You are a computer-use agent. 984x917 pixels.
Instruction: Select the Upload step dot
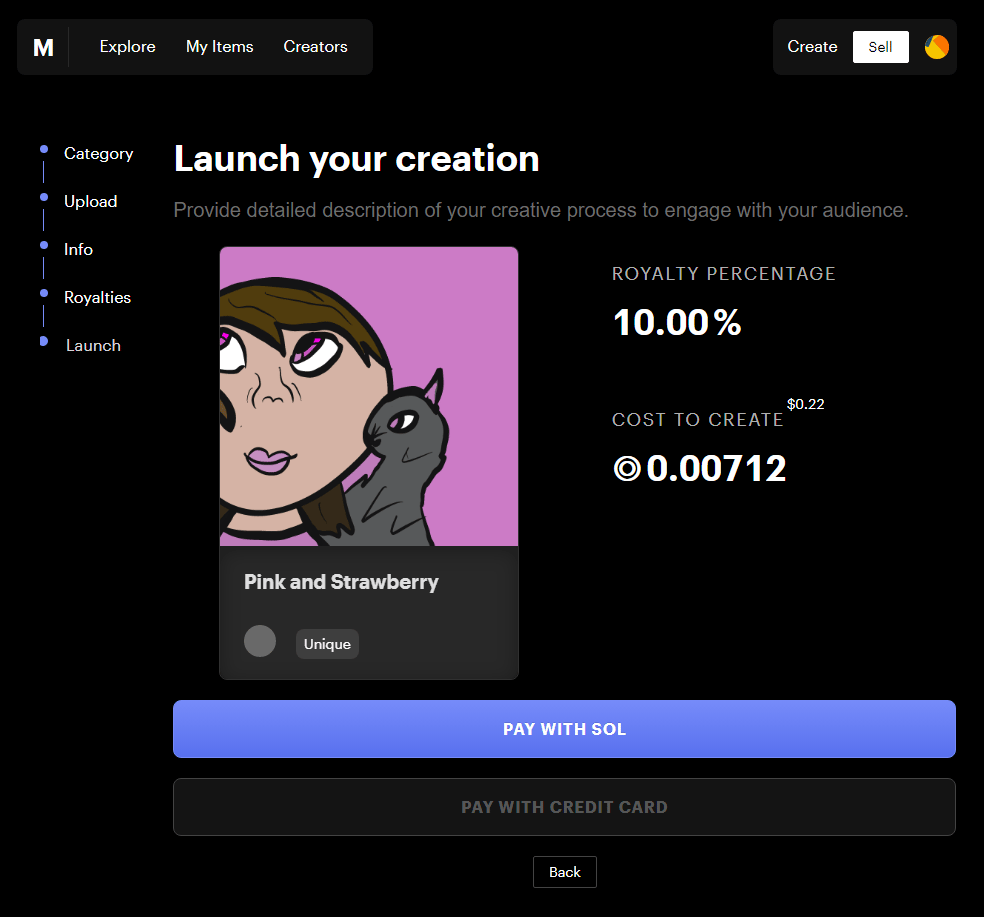tap(44, 198)
